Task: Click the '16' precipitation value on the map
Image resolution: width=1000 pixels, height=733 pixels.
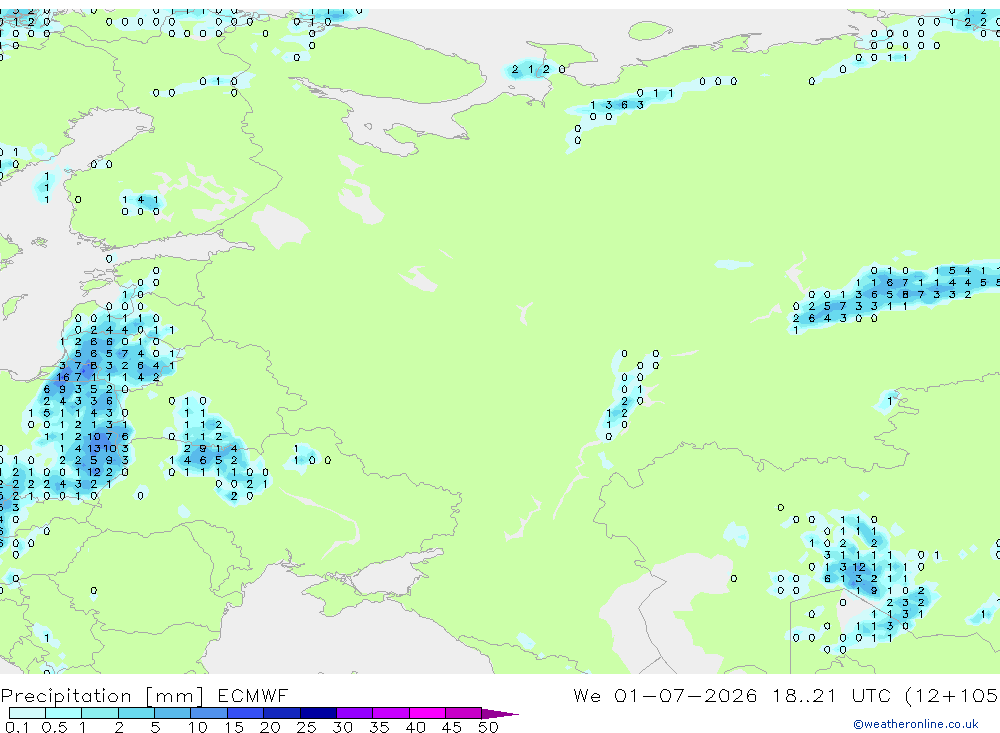Action: point(62,378)
